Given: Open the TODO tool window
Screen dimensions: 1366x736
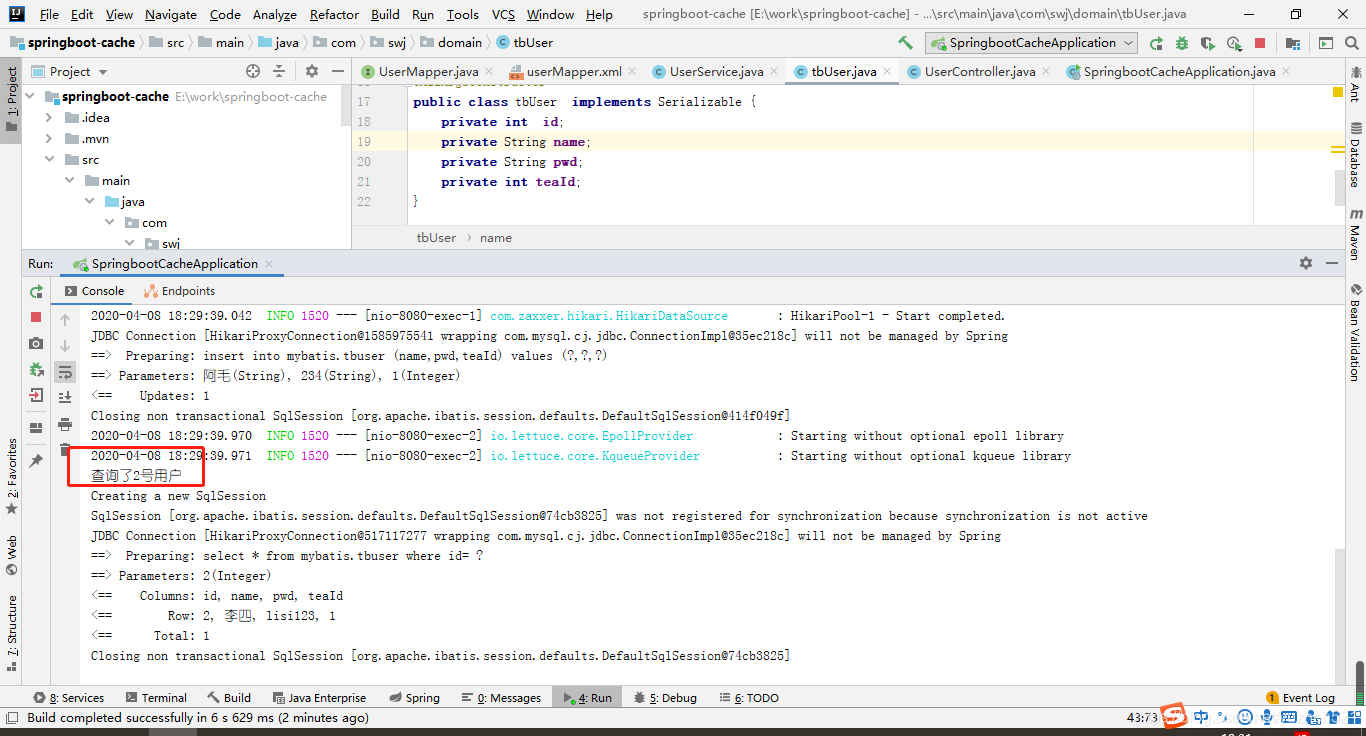Looking at the screenshot, I should tap(749, 698).
